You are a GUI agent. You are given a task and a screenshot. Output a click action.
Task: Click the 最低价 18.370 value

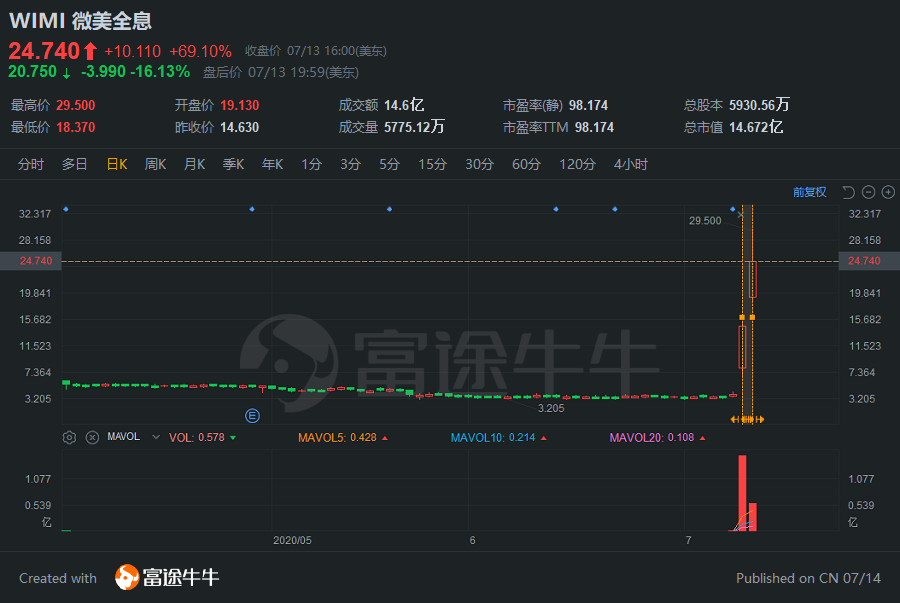[x=76, y=127]
